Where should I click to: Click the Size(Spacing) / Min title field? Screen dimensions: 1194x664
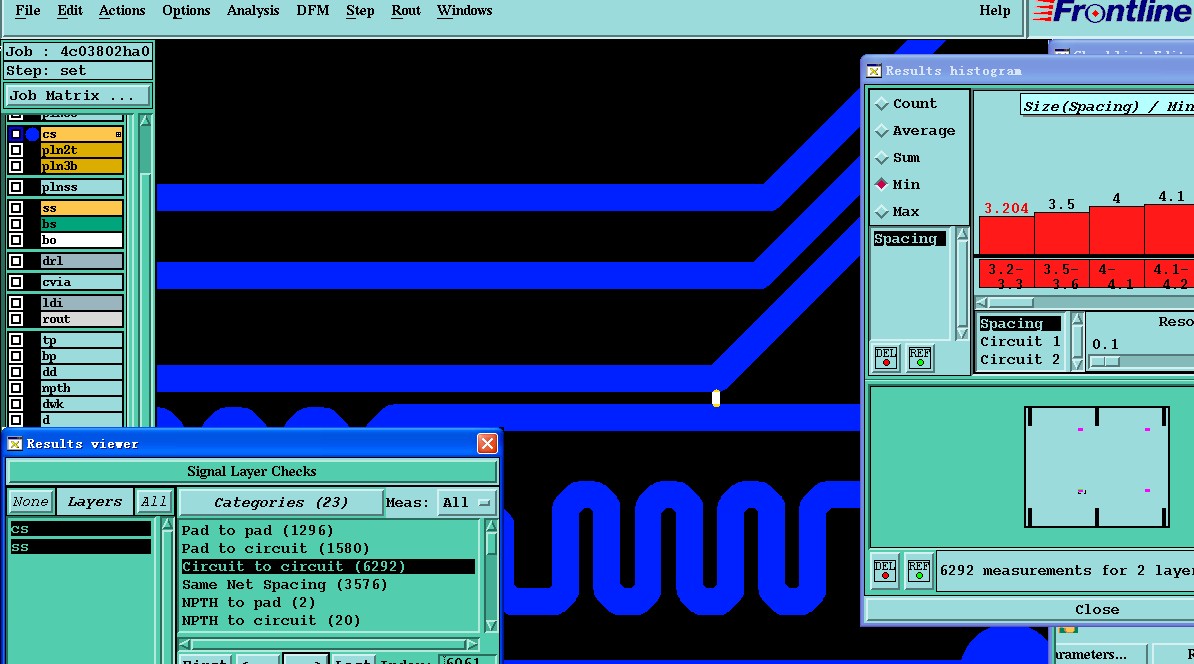click(x=1107, y=106)
